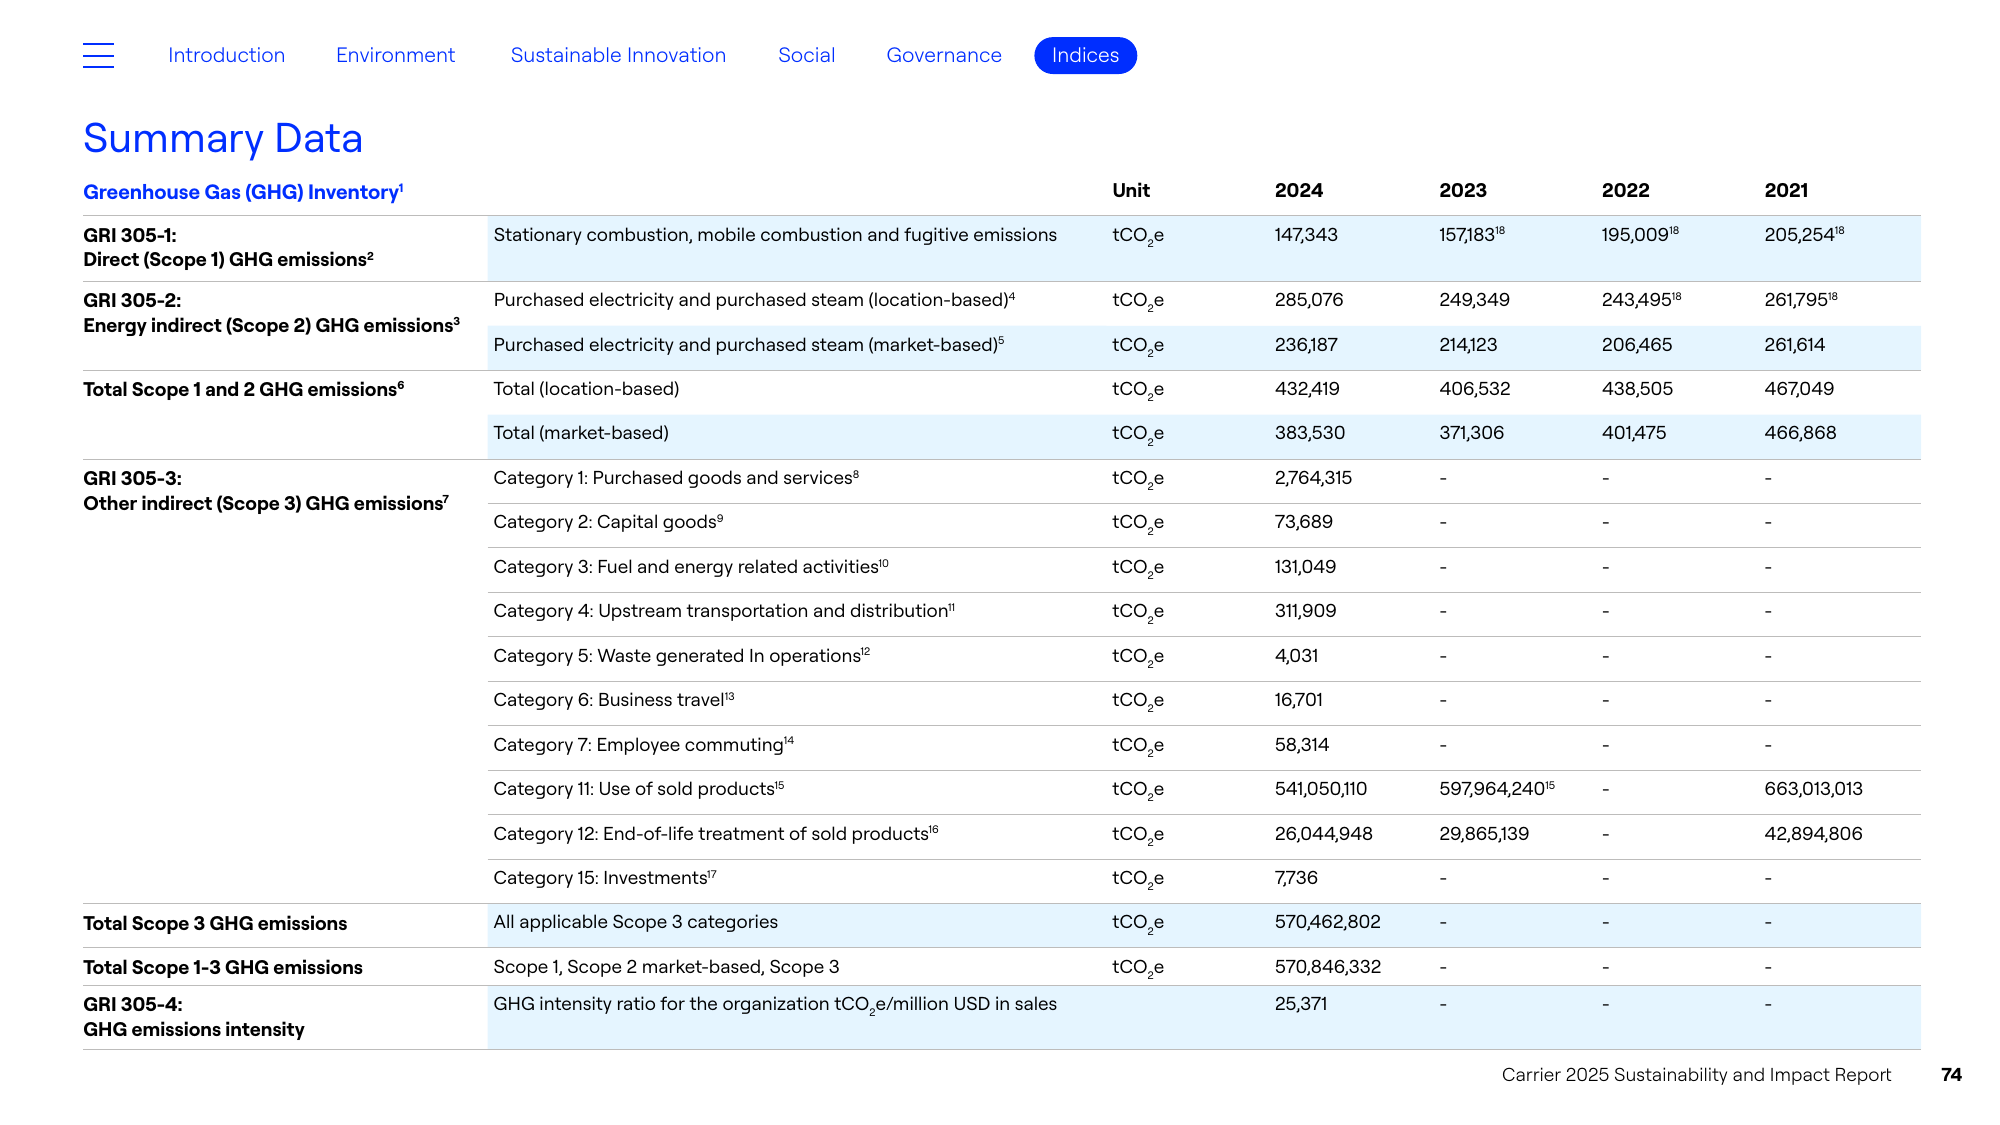
Task: Select Category 12 2021 value 42,894,806
Action: [x=1813, y=834]
